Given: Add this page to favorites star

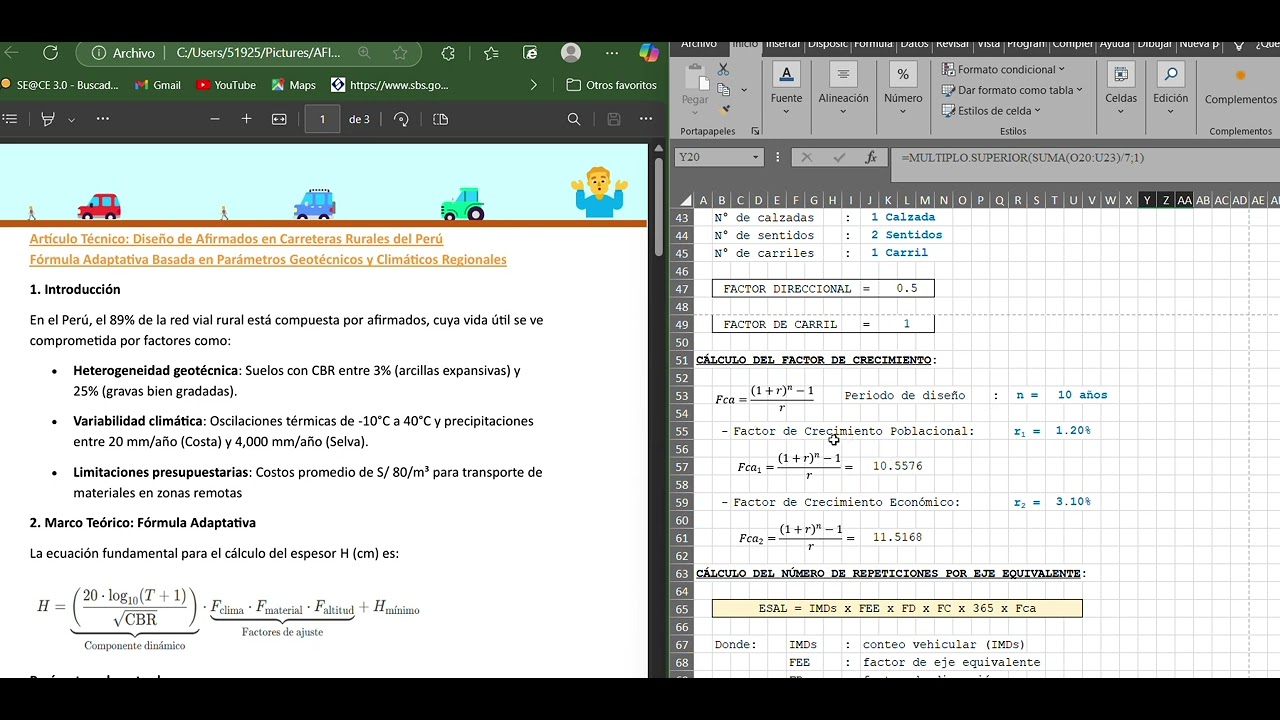Looking at the screenshot, I should 400,53.
